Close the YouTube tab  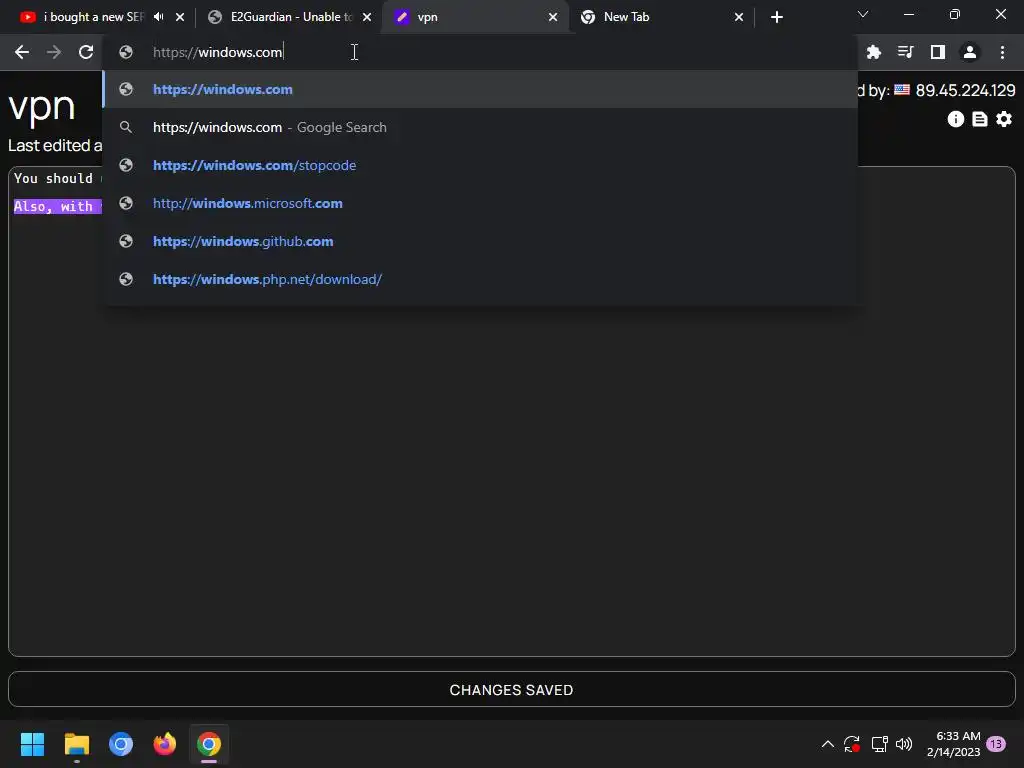[180, 17]
